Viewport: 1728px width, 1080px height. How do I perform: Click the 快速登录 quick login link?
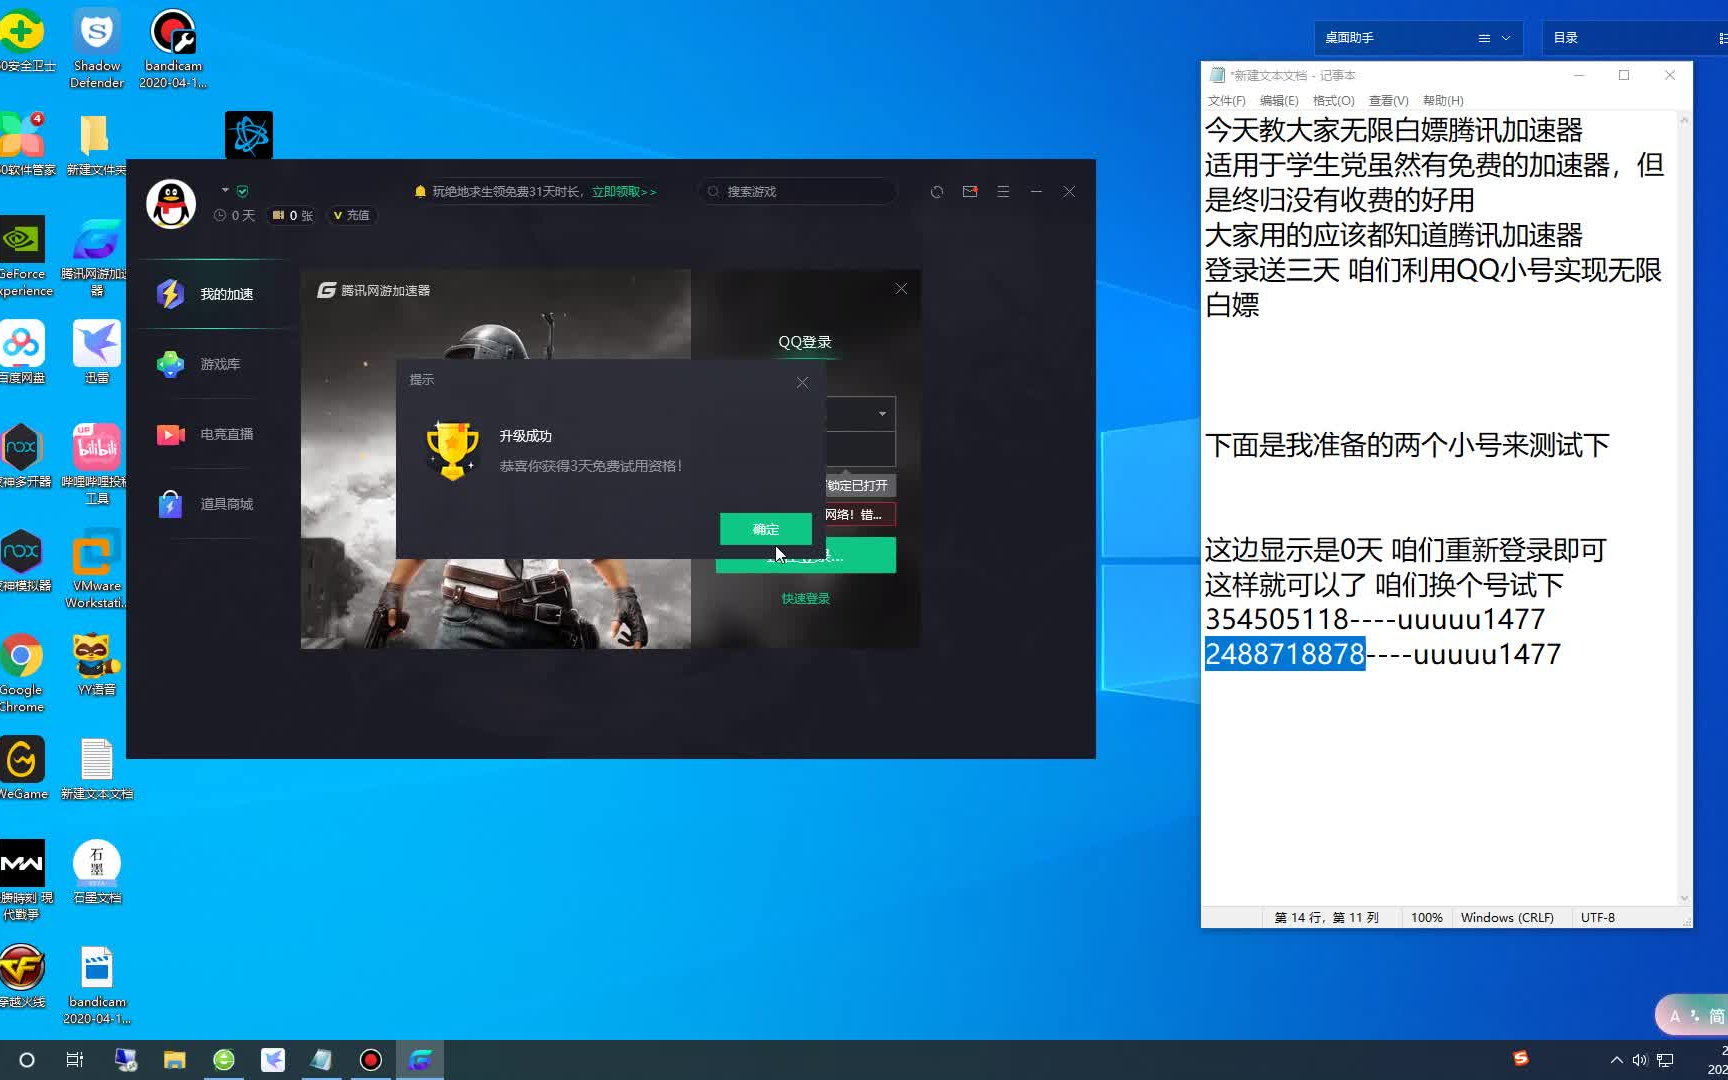[806, 599]
